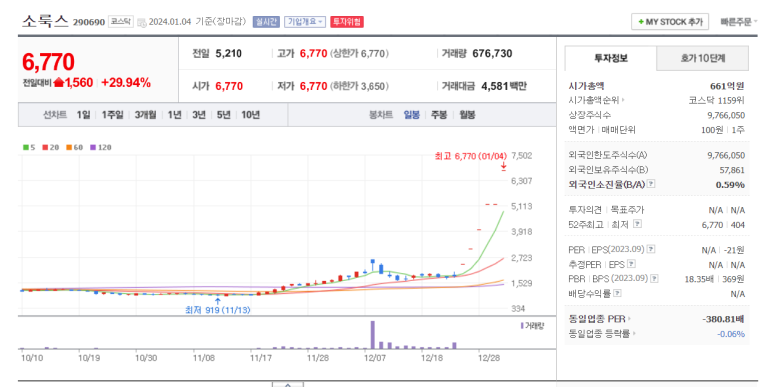
Task: Click the help icon next to 52주최고 최저
Action: pyautogui.click(x=637, y=224)
